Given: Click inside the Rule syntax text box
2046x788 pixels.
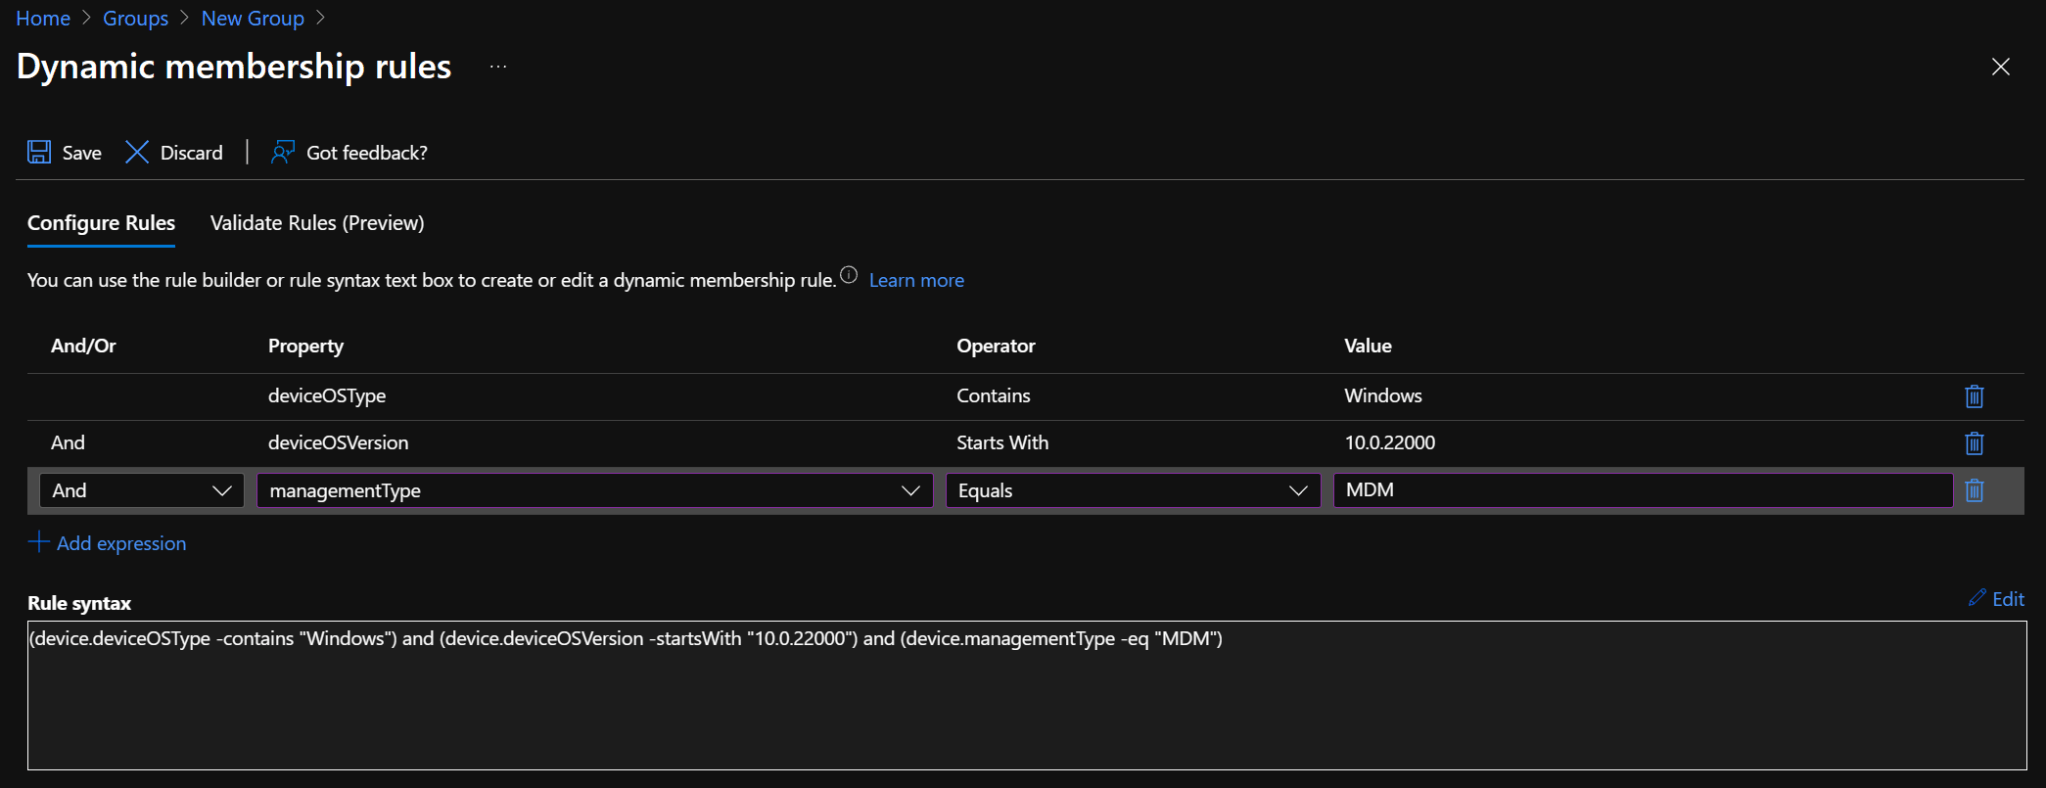Looking at the screenshot, I should [x=1027, y=696].
